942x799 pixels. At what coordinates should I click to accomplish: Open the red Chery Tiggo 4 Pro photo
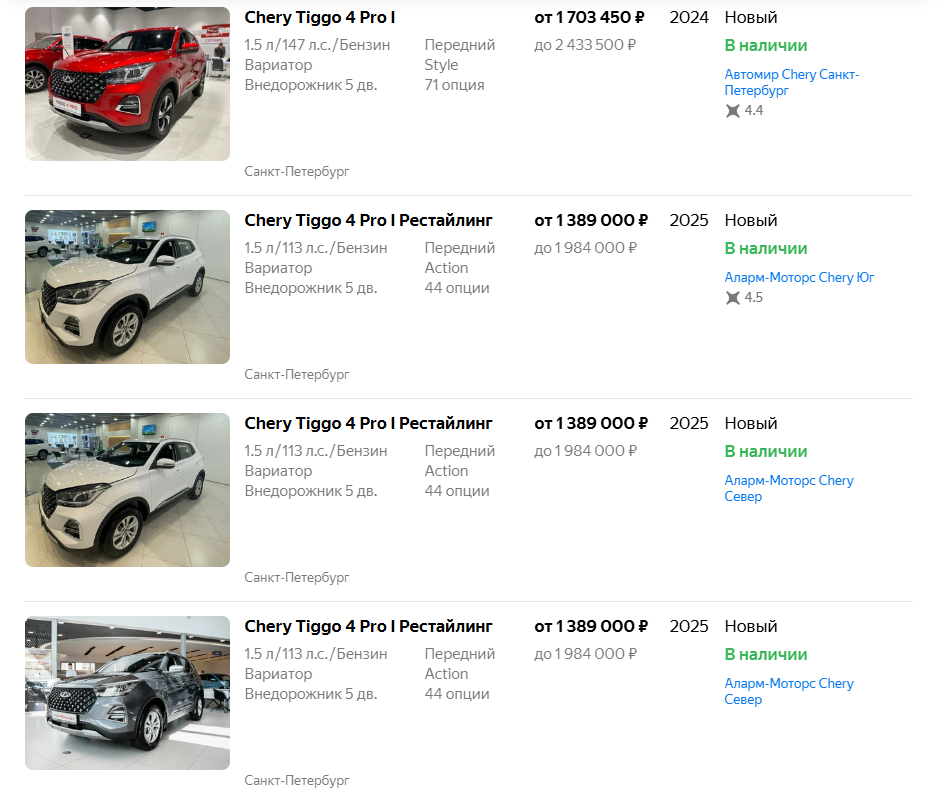[127, 84]
